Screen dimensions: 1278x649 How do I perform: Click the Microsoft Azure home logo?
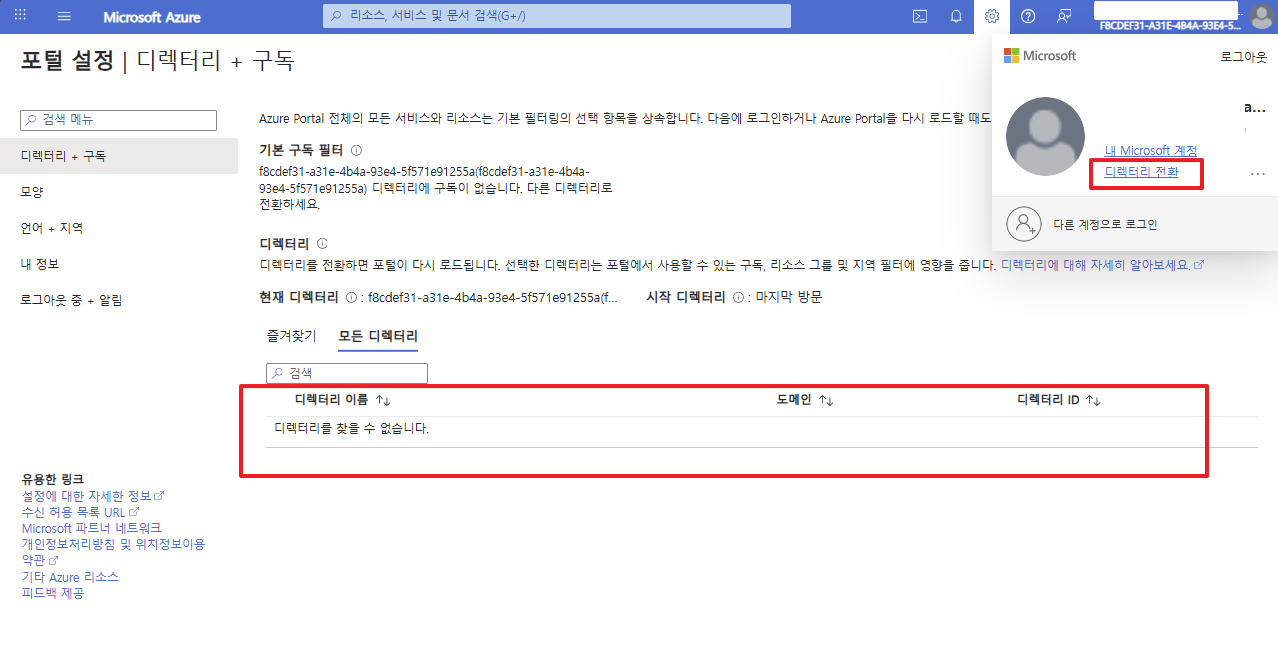(152, 17)
